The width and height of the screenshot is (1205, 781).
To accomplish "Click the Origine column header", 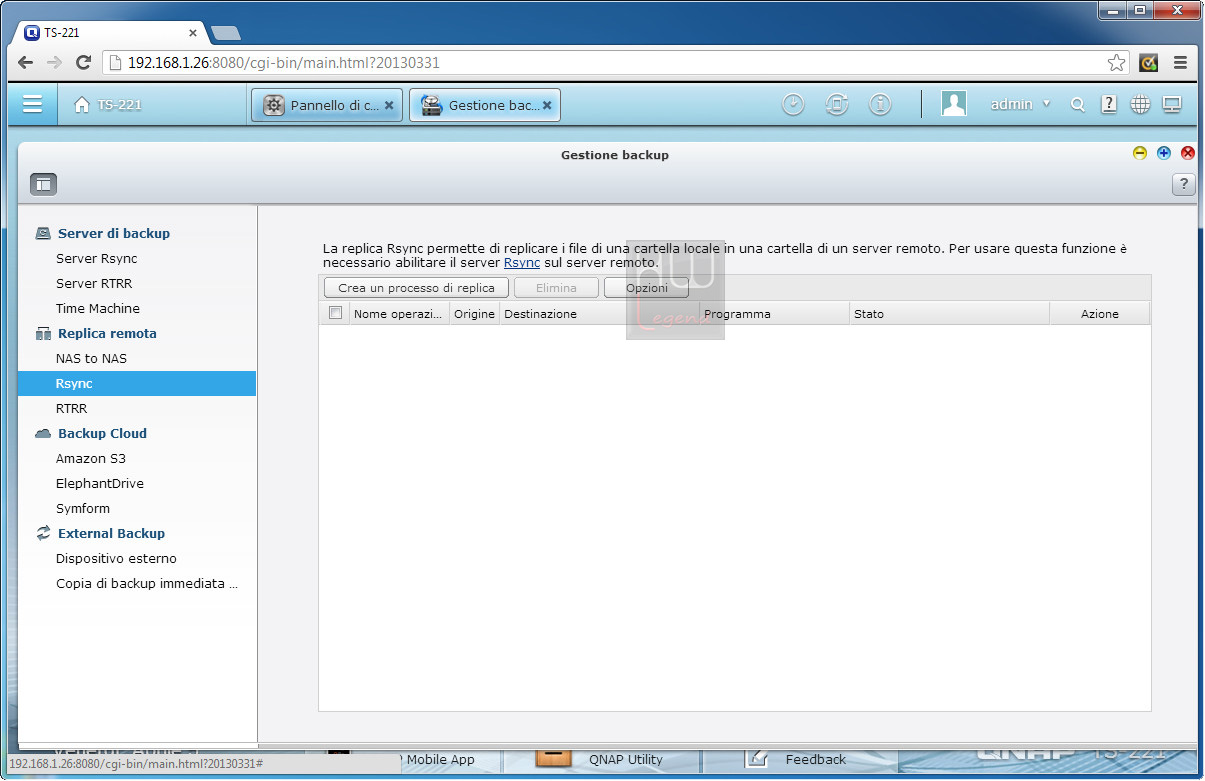I will [x=474, y=314].
